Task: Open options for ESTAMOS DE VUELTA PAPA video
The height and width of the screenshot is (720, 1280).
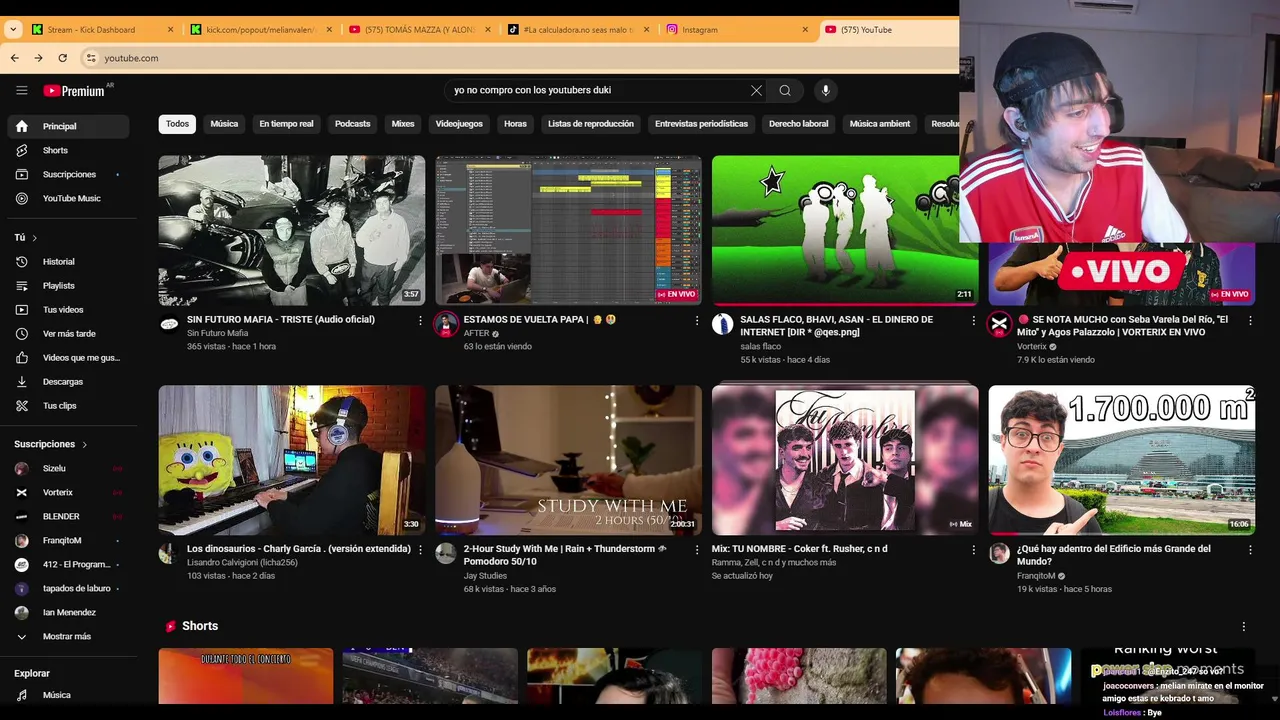Action: coord(697,320)
